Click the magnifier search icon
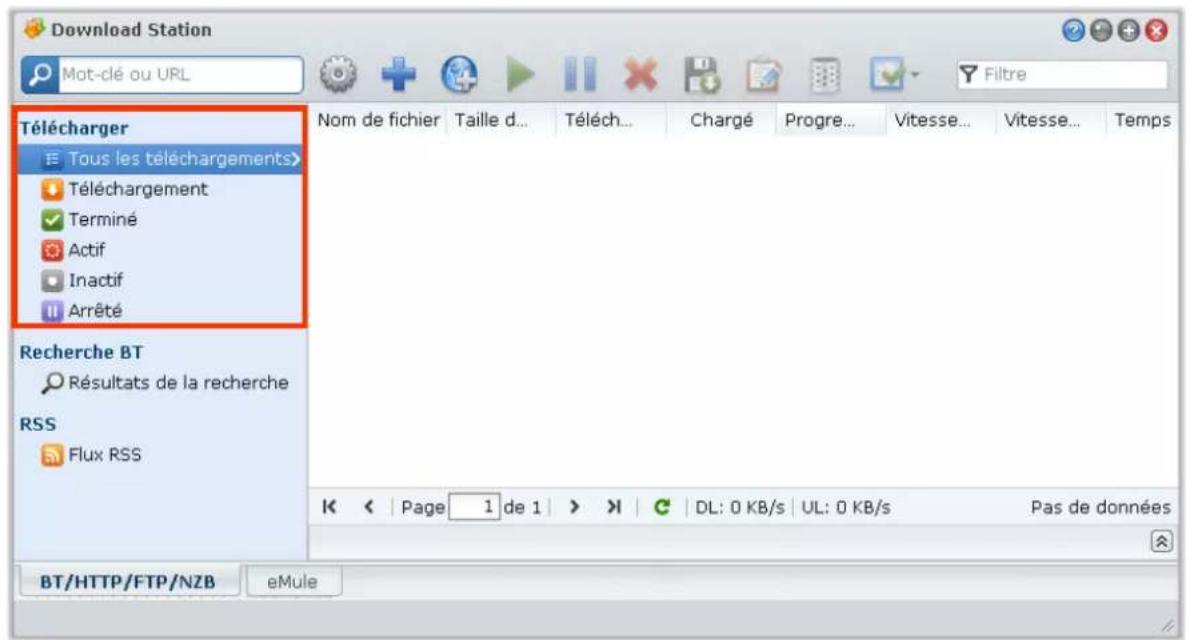The height and width of the screenshot is (640, 1190). pyautogui.click(x=39, y=74)
